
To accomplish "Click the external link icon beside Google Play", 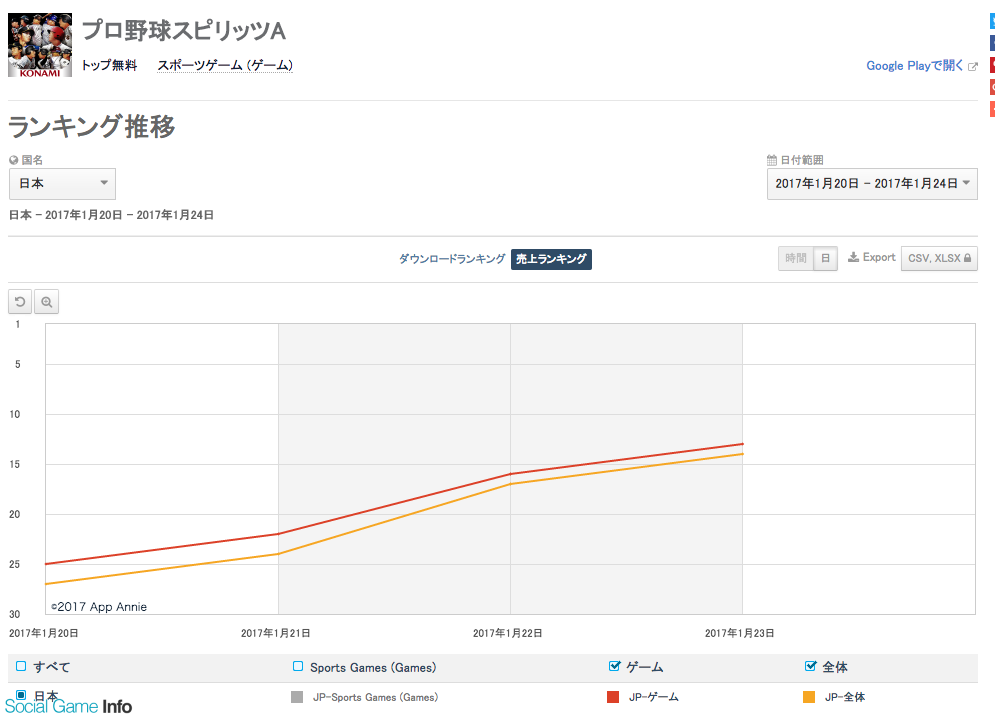I will [x=973, y=66].
